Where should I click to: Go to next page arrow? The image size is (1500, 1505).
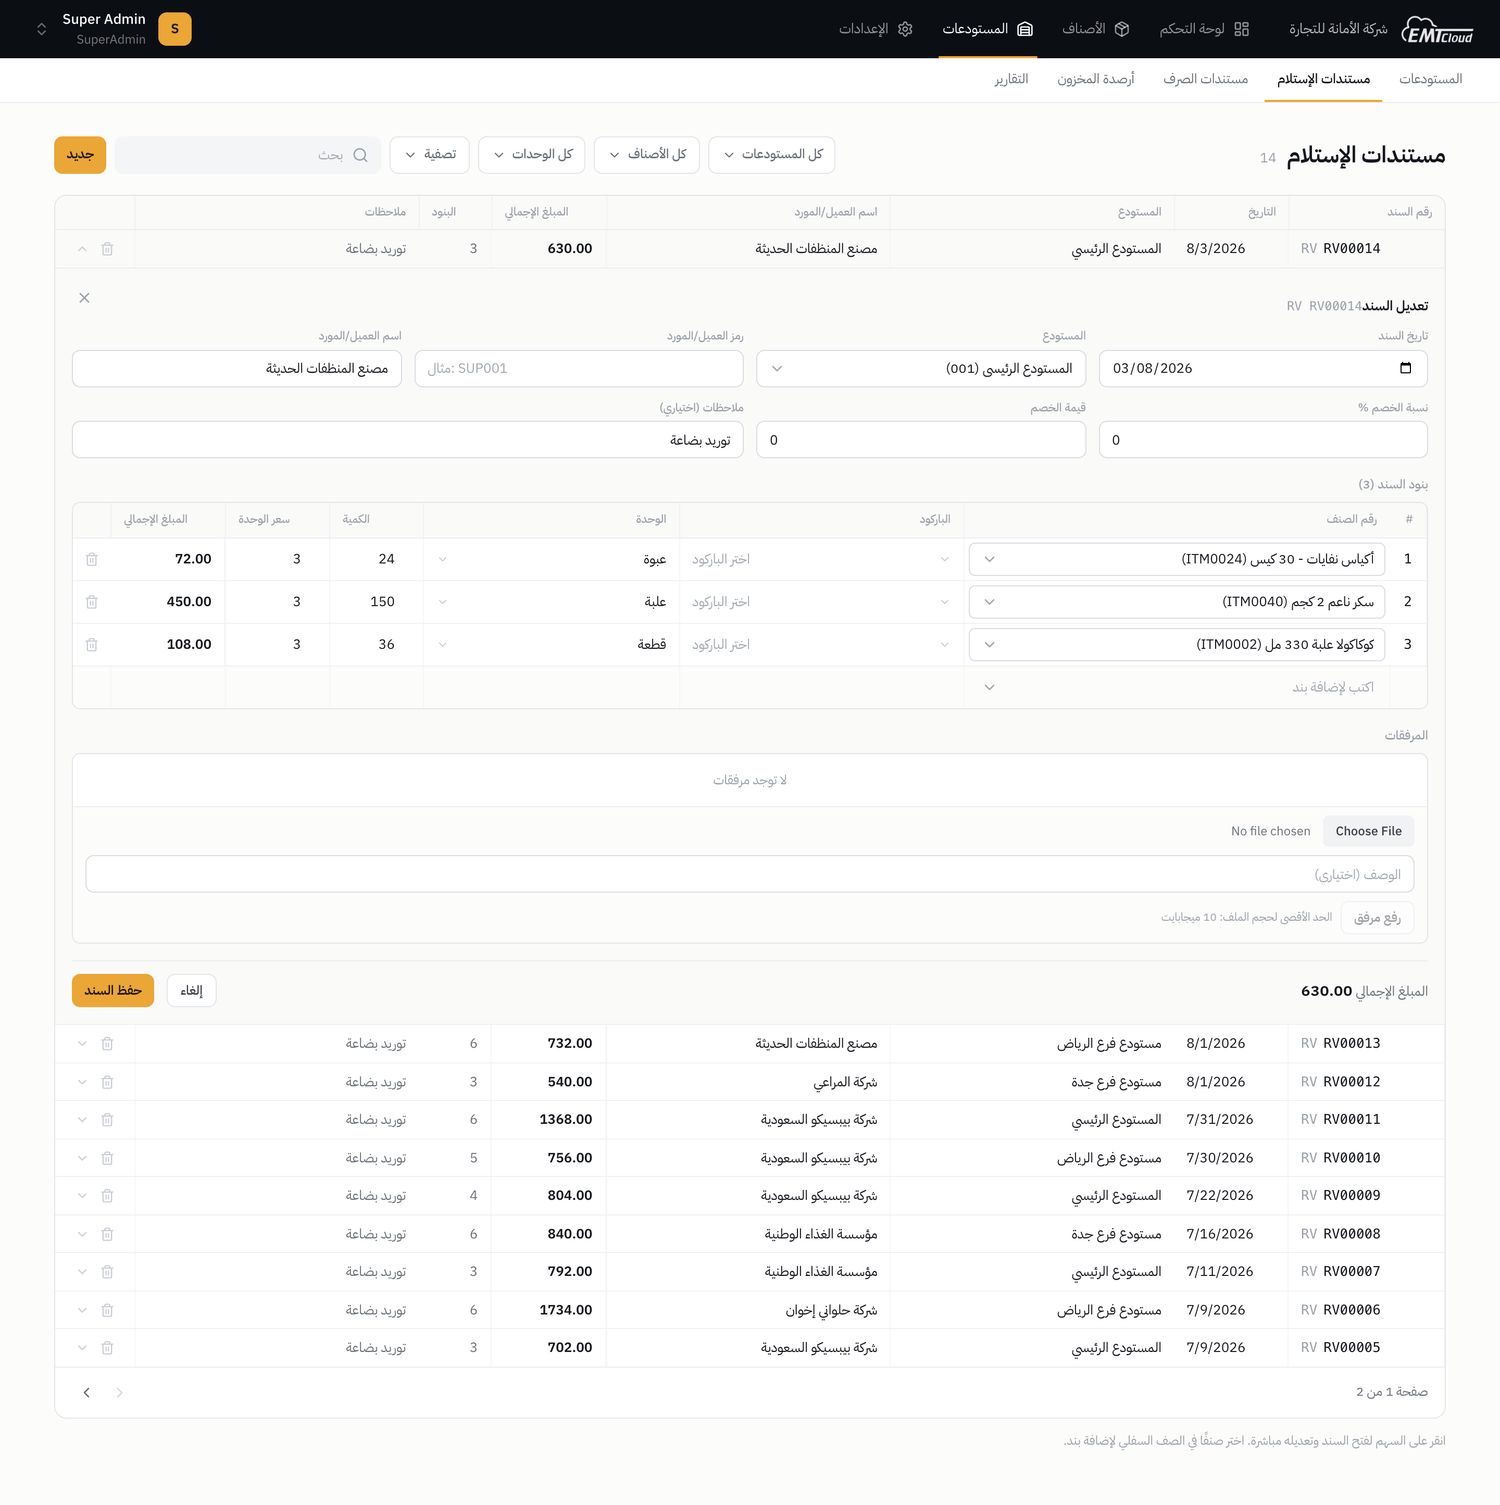click(87, 1392)
